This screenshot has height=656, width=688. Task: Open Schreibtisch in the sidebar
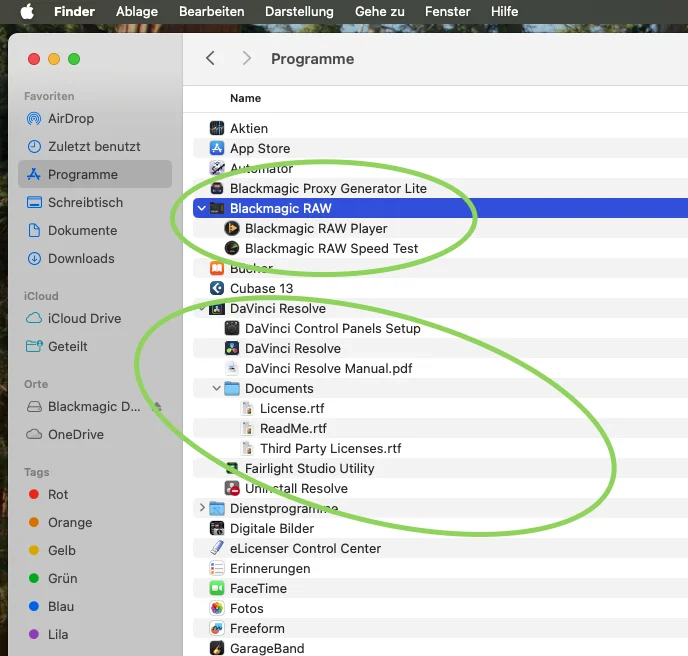click(95, 202)
